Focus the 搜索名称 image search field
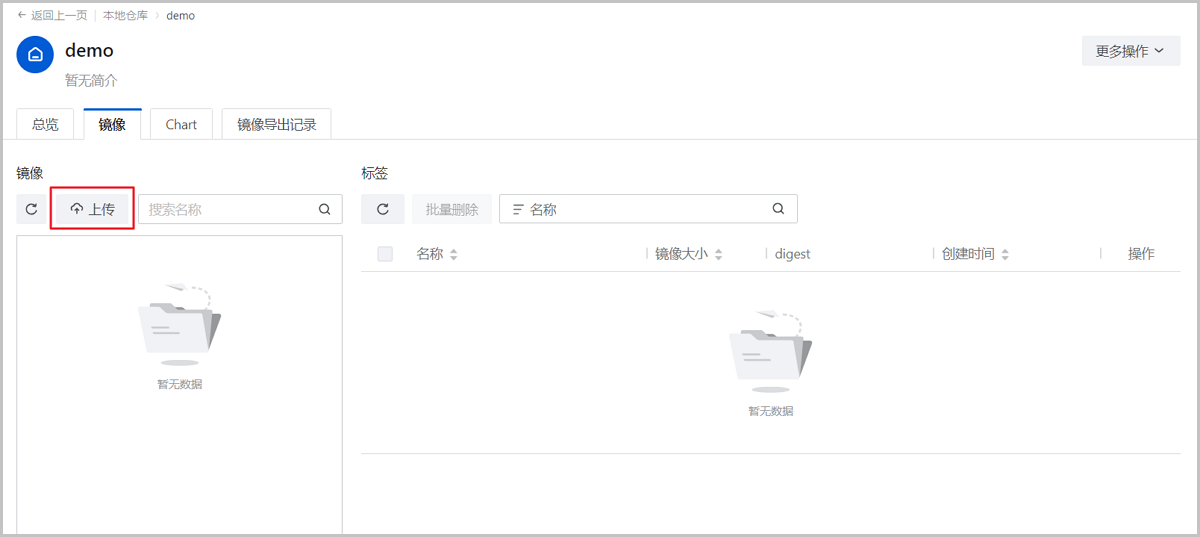This screenshot has height=537, width=1200. [x=228, y=209]
